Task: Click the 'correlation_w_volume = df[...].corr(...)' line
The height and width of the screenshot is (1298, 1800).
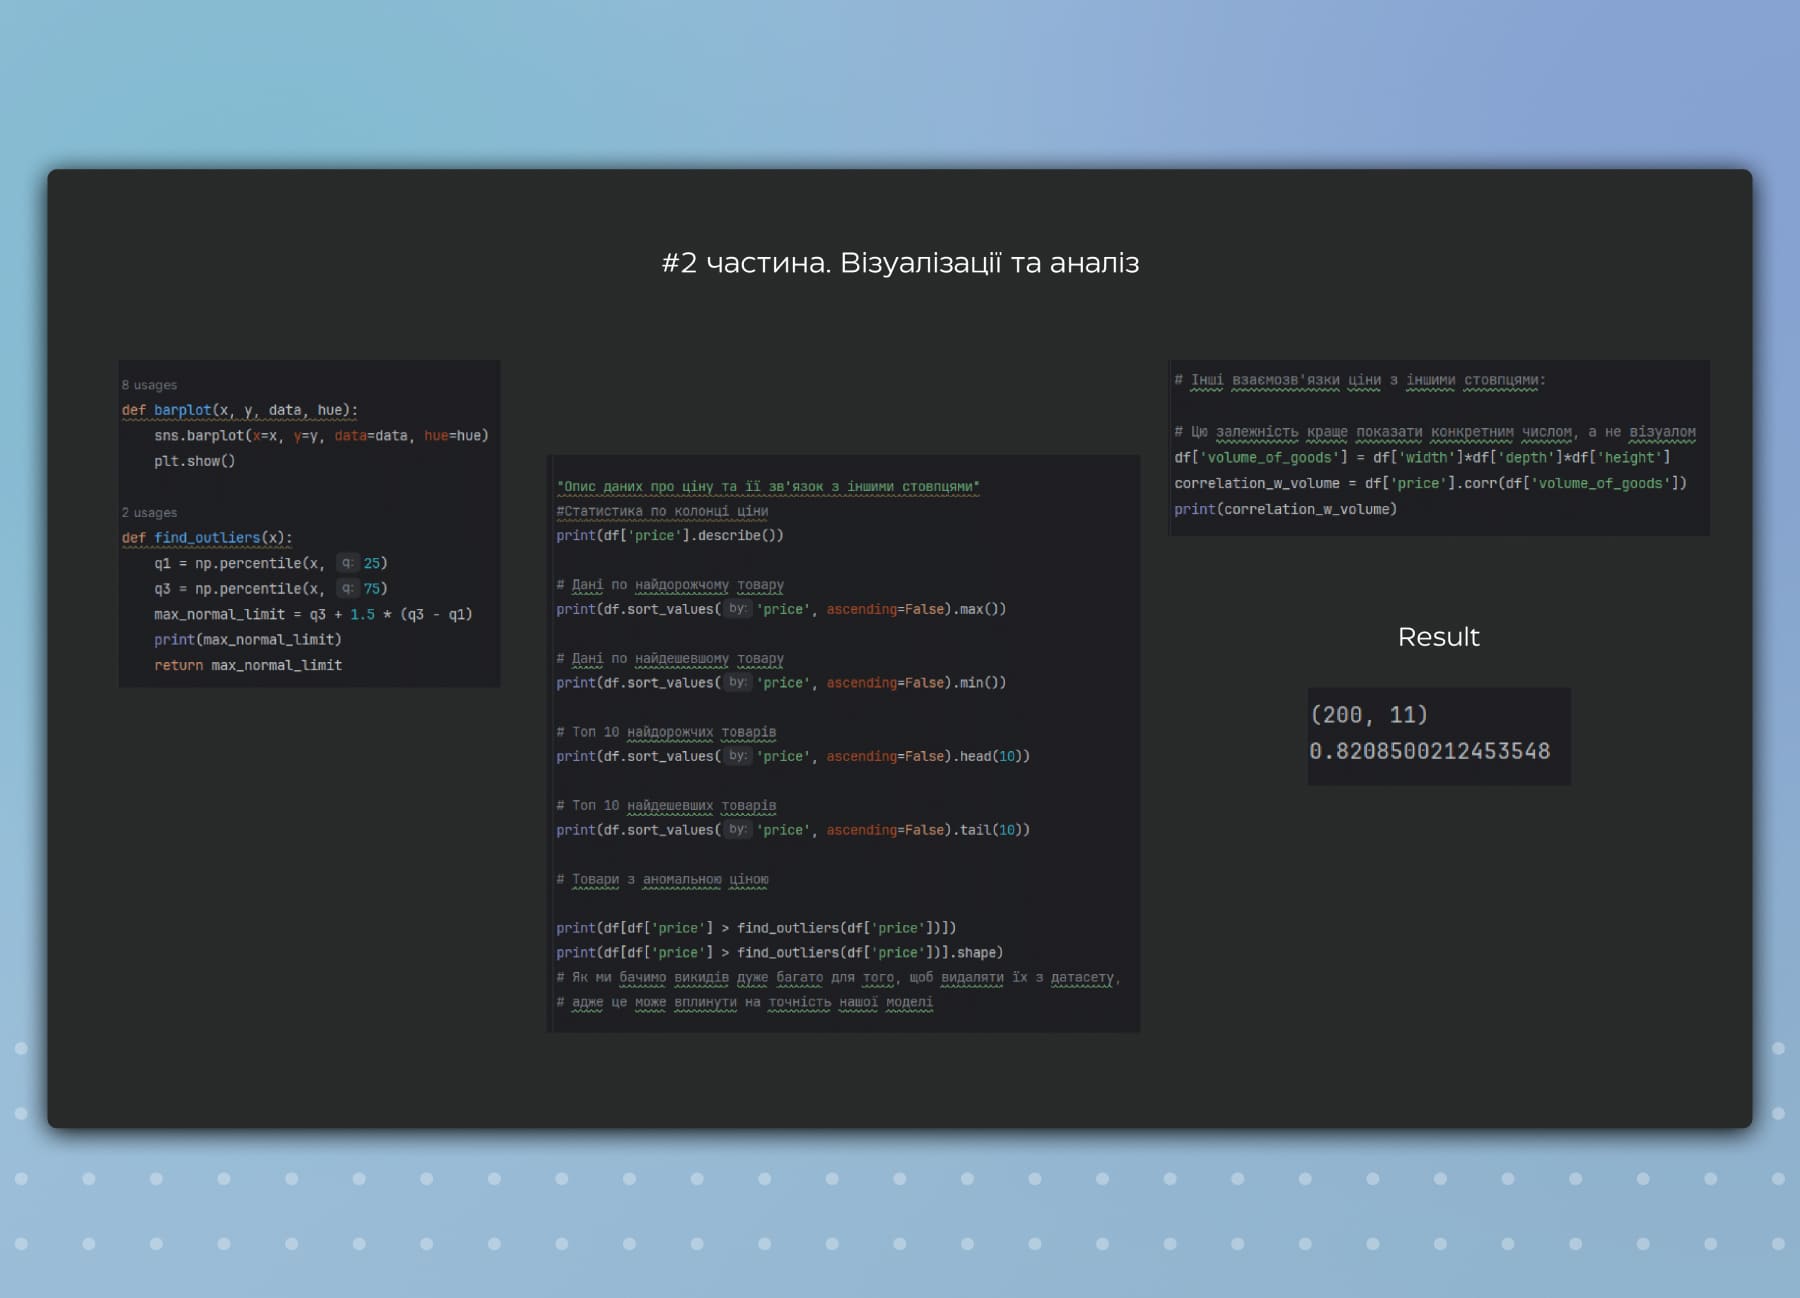Action: pyautogui.click(x=1430, y=484)
